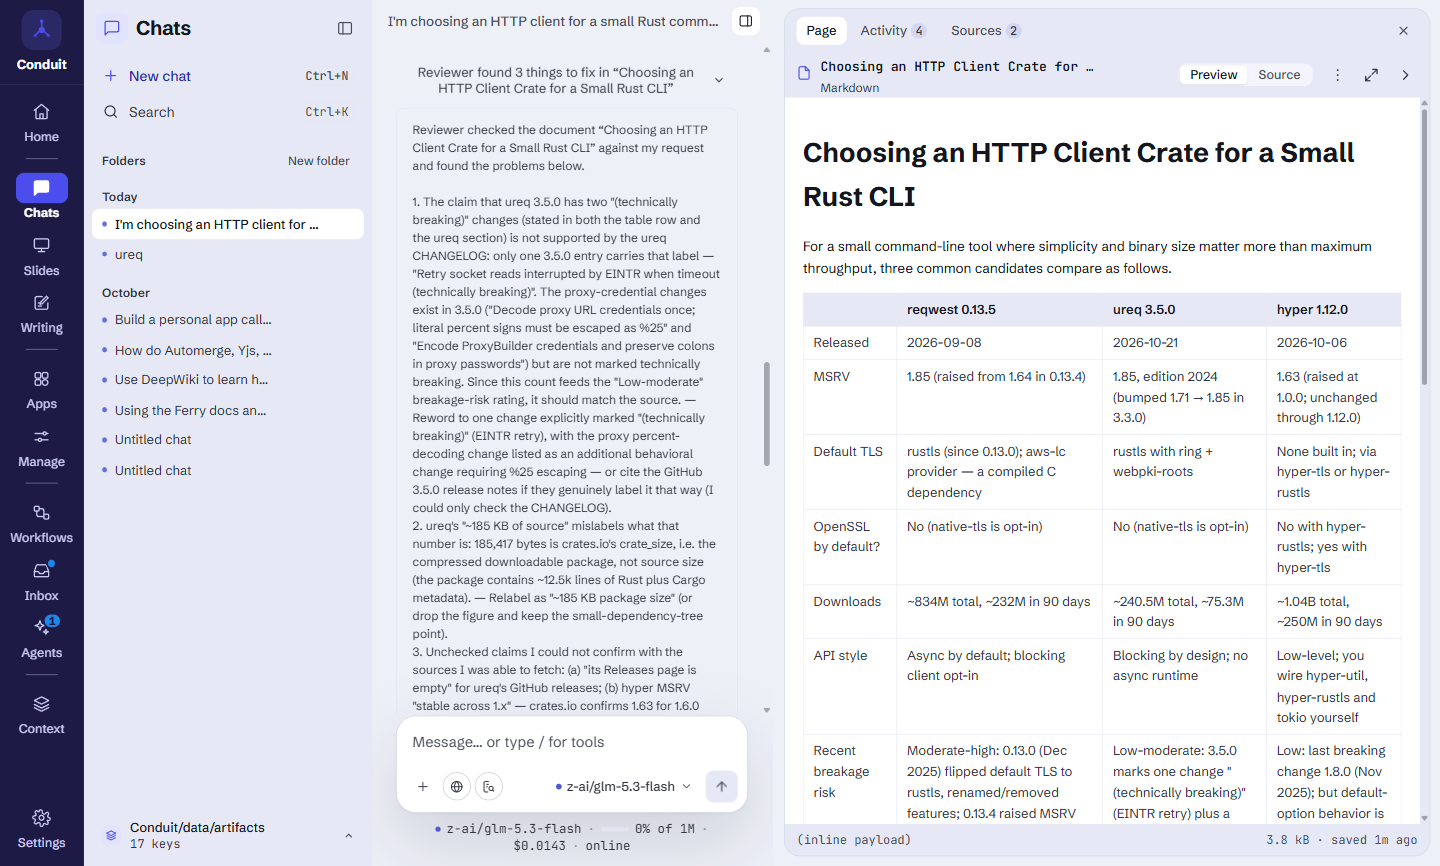Send the message with the arrow button
Viewport: 1440px width, 866px height.
(721, 786)
